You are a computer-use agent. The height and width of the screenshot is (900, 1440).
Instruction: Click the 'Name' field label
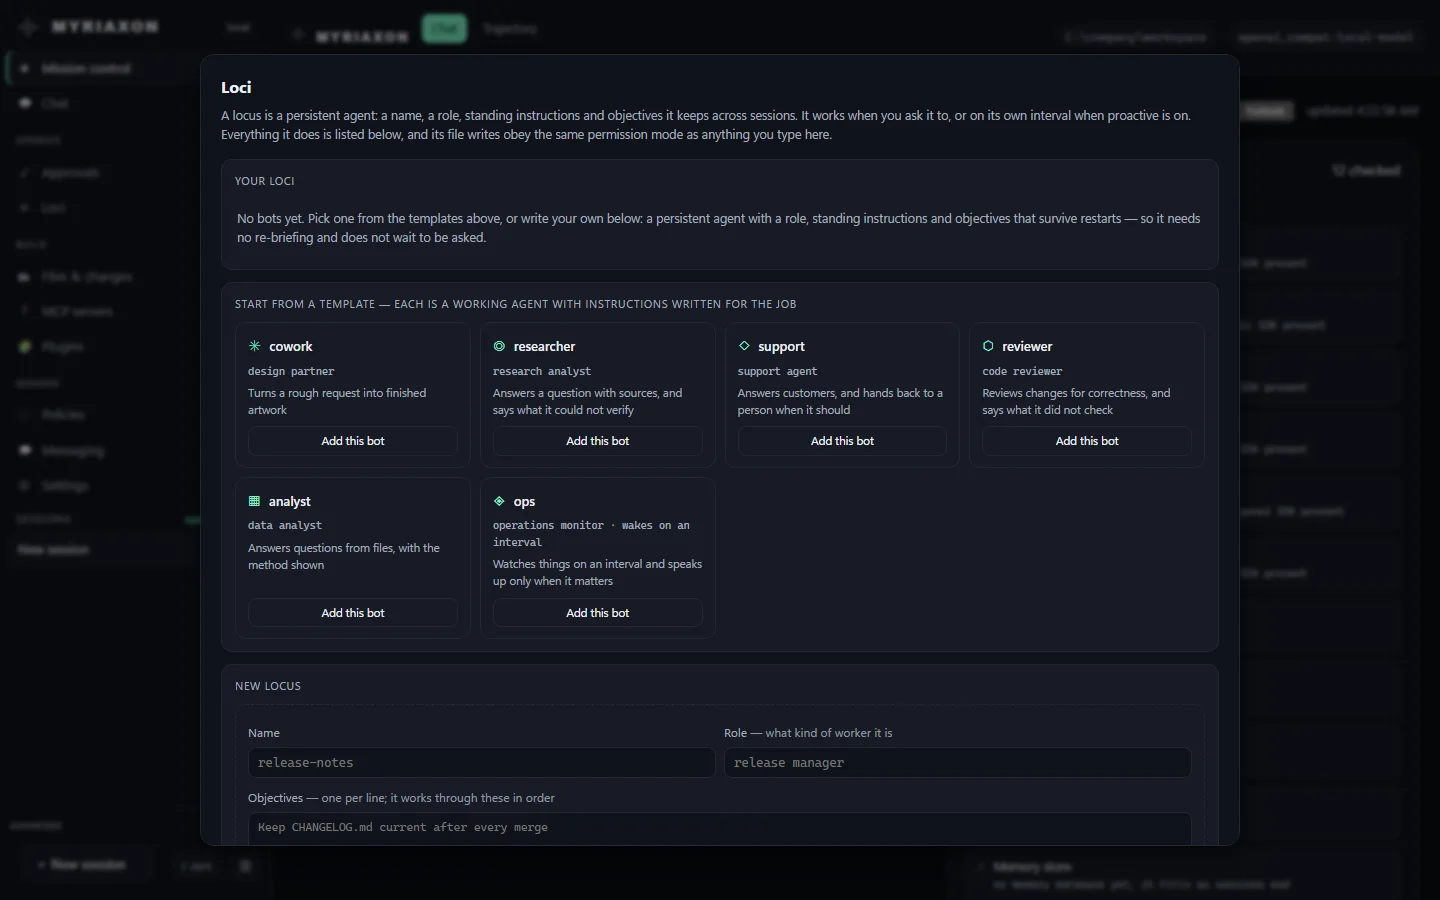(264, 733)
